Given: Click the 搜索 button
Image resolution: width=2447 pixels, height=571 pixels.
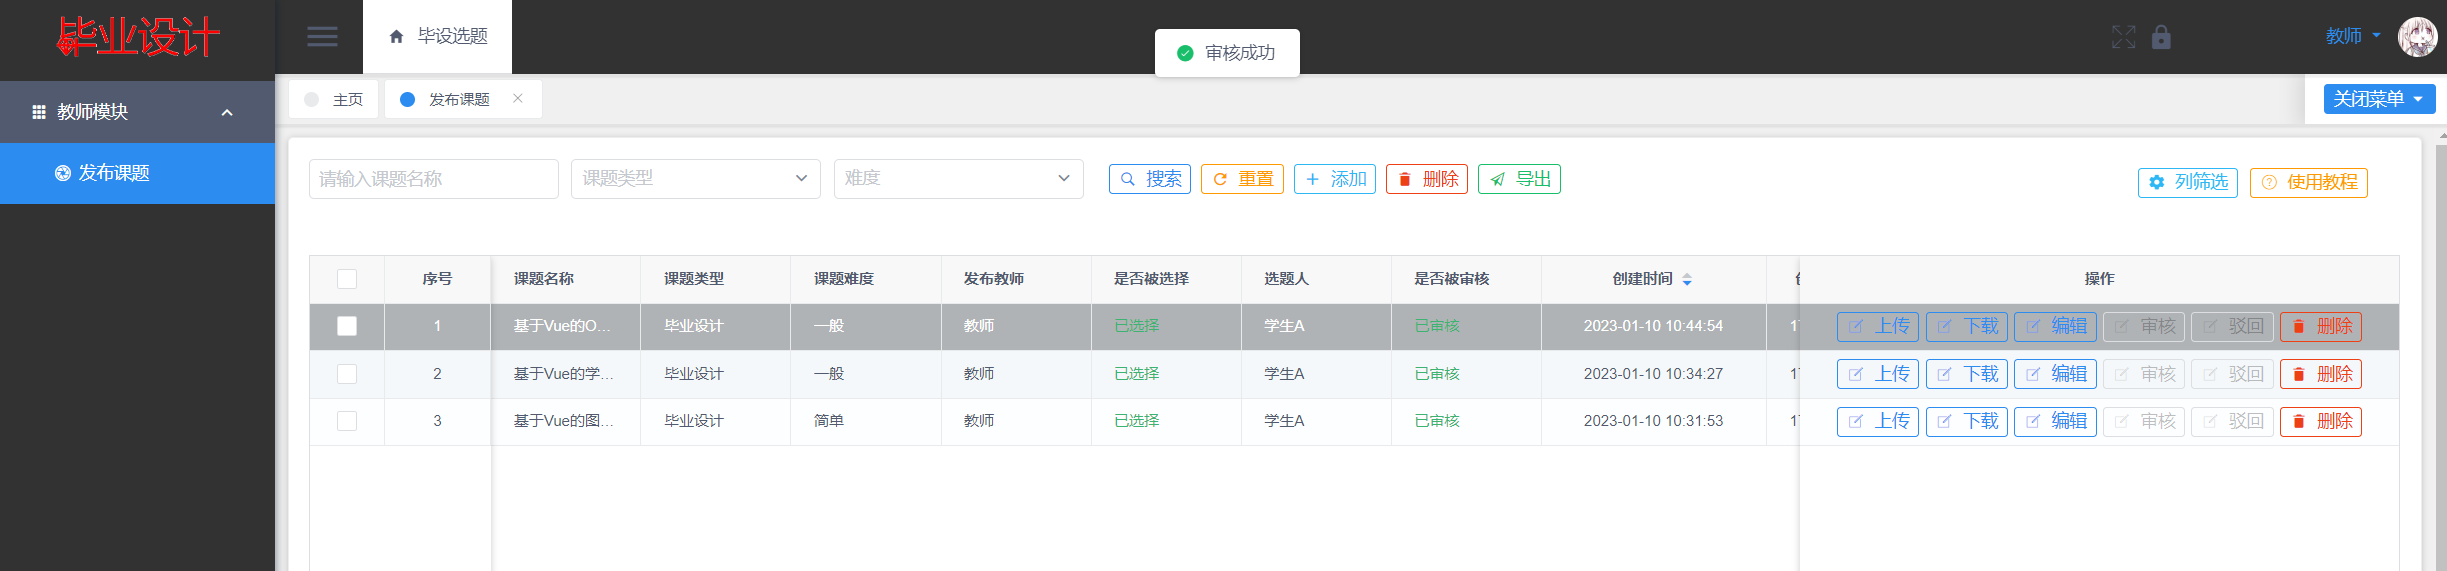Looking at the screenshot, I should click(x=1149, y=179).
